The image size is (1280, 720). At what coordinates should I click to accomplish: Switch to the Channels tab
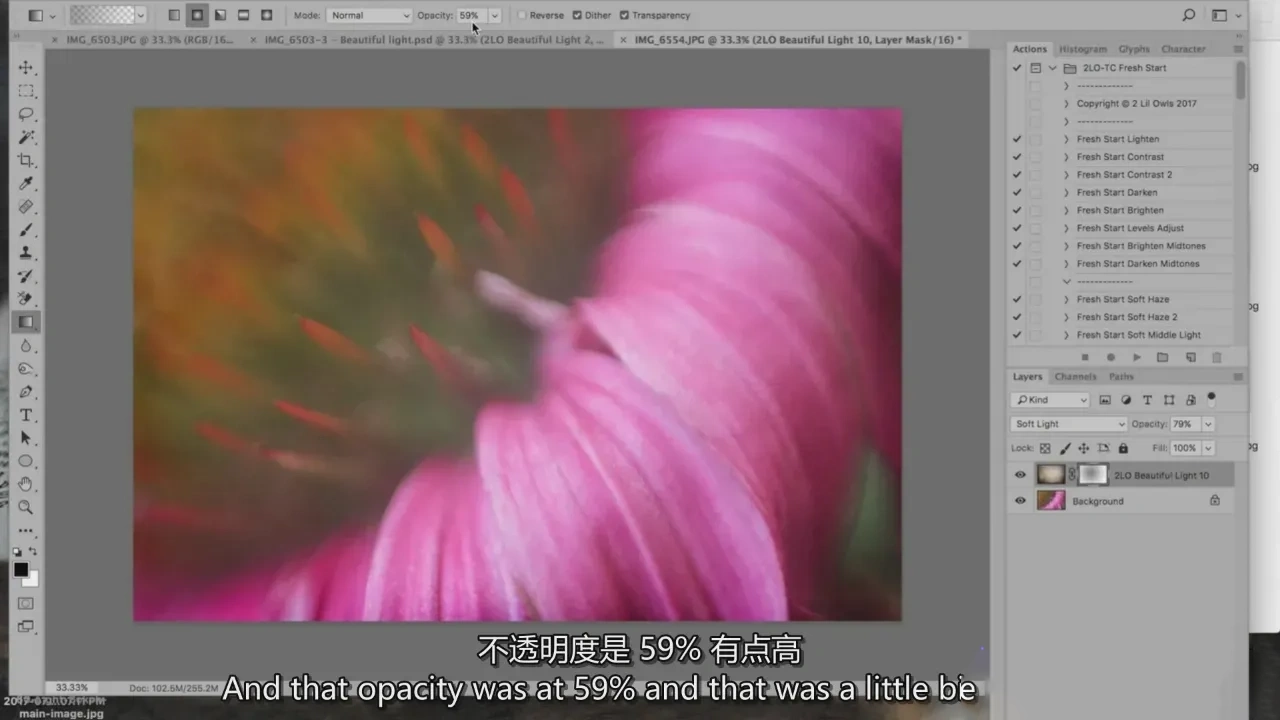click(1075, 377)
